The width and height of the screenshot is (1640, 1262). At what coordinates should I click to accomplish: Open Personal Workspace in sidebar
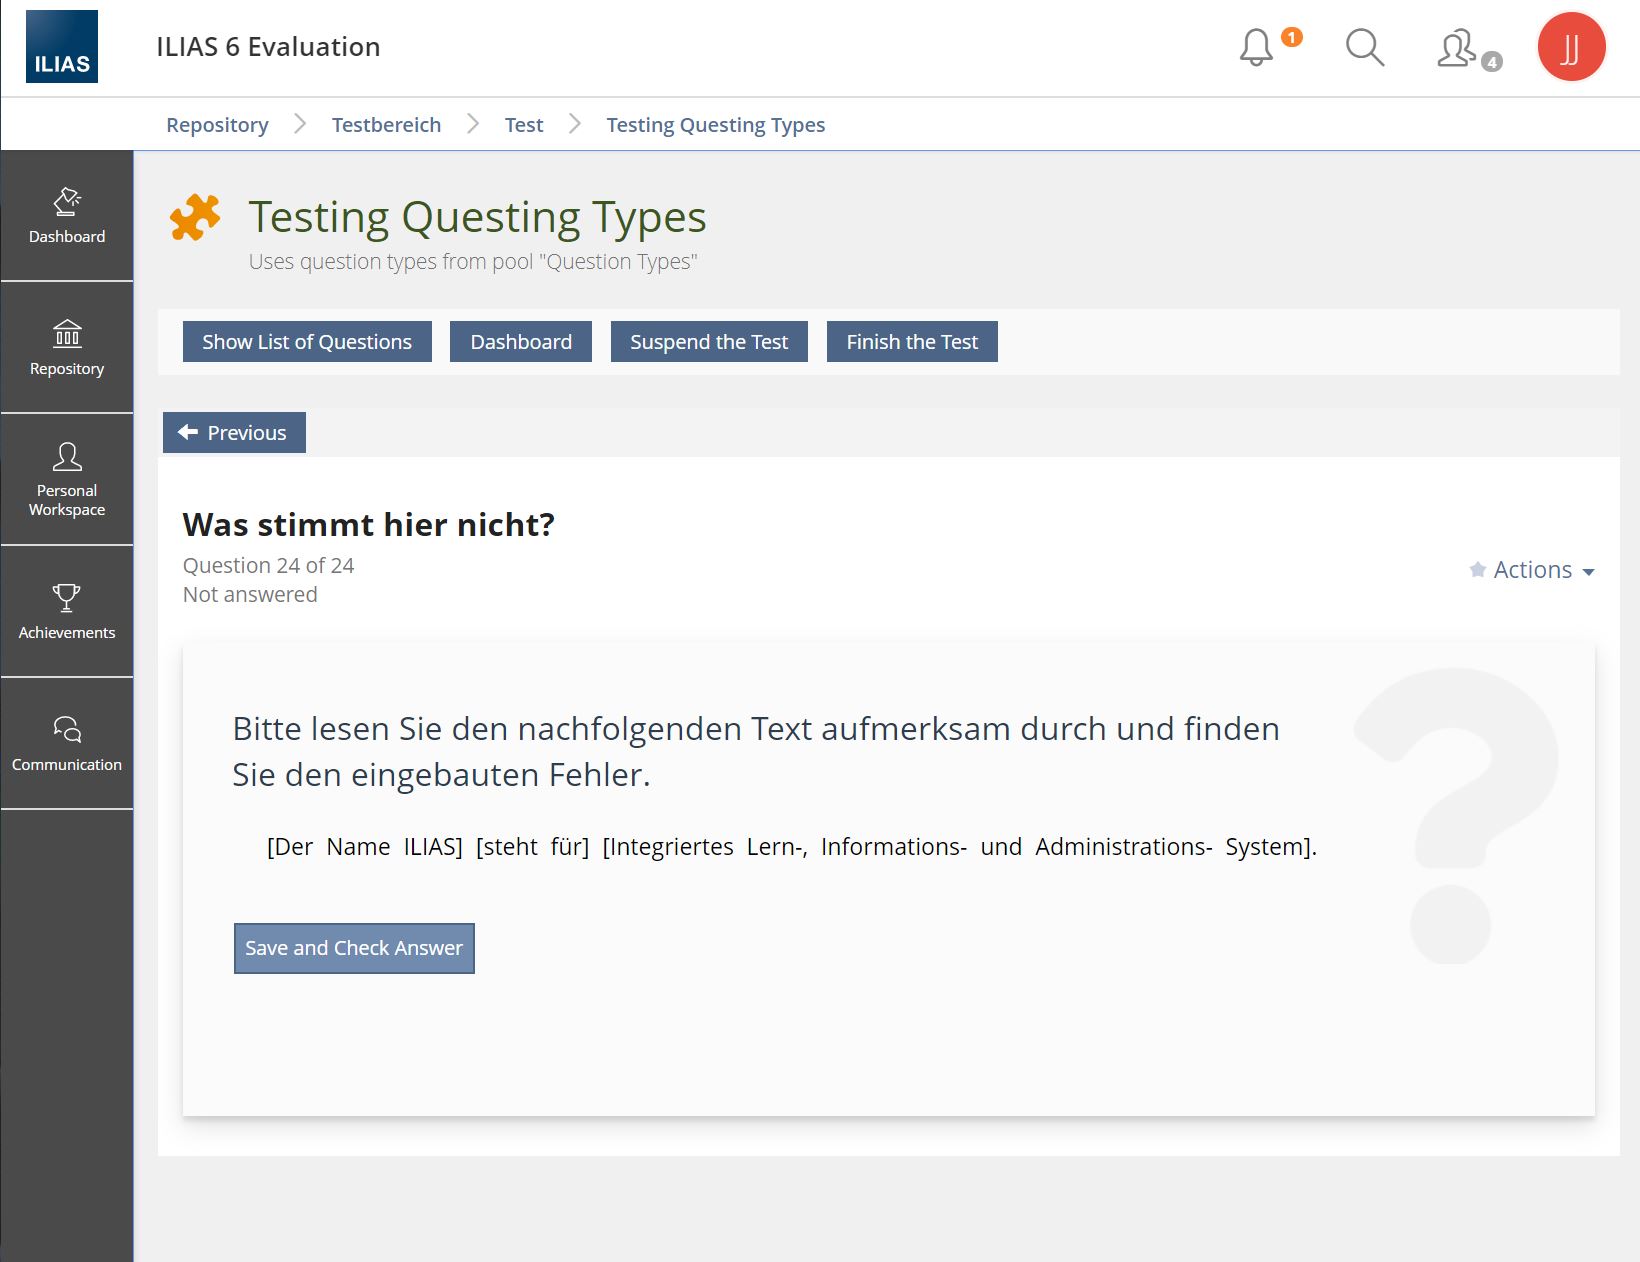point(67,479)
